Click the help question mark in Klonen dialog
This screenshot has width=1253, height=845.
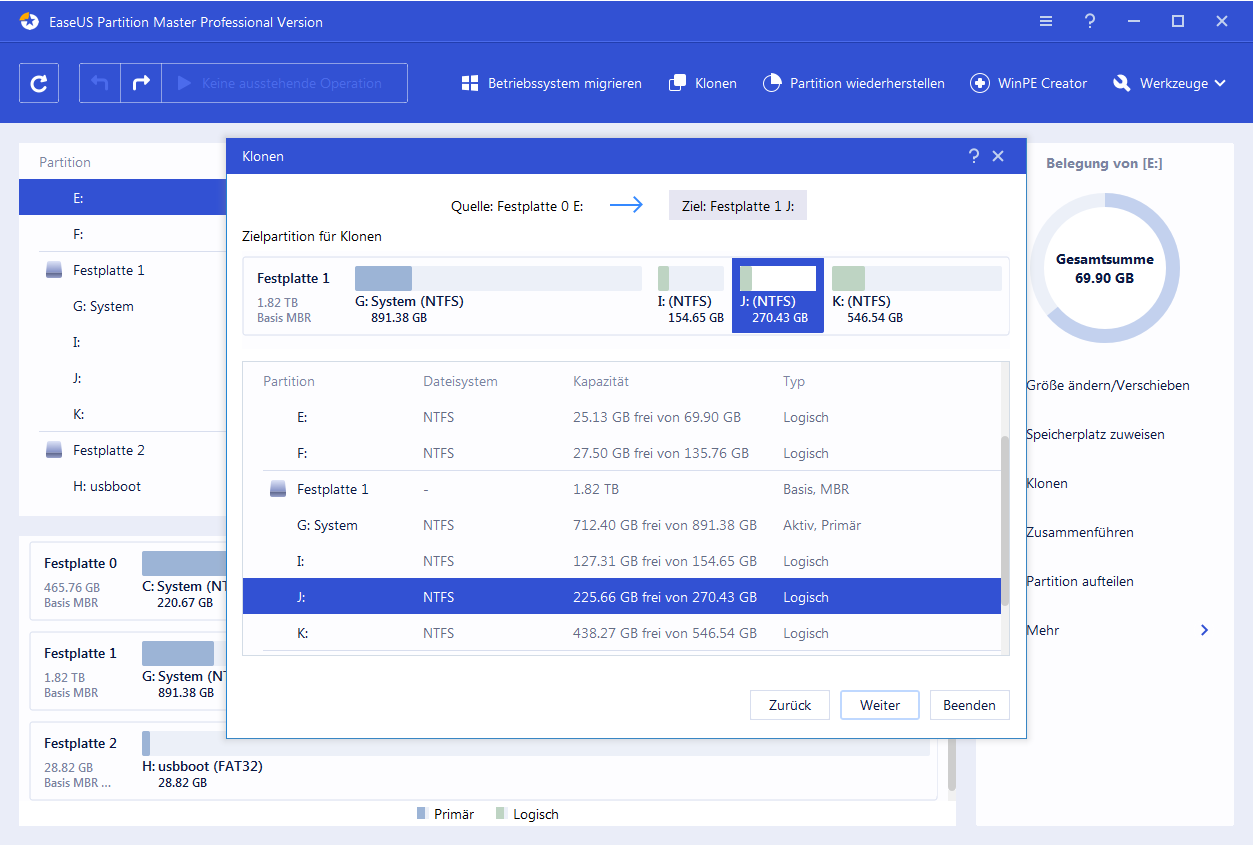(x=974, y=156)
